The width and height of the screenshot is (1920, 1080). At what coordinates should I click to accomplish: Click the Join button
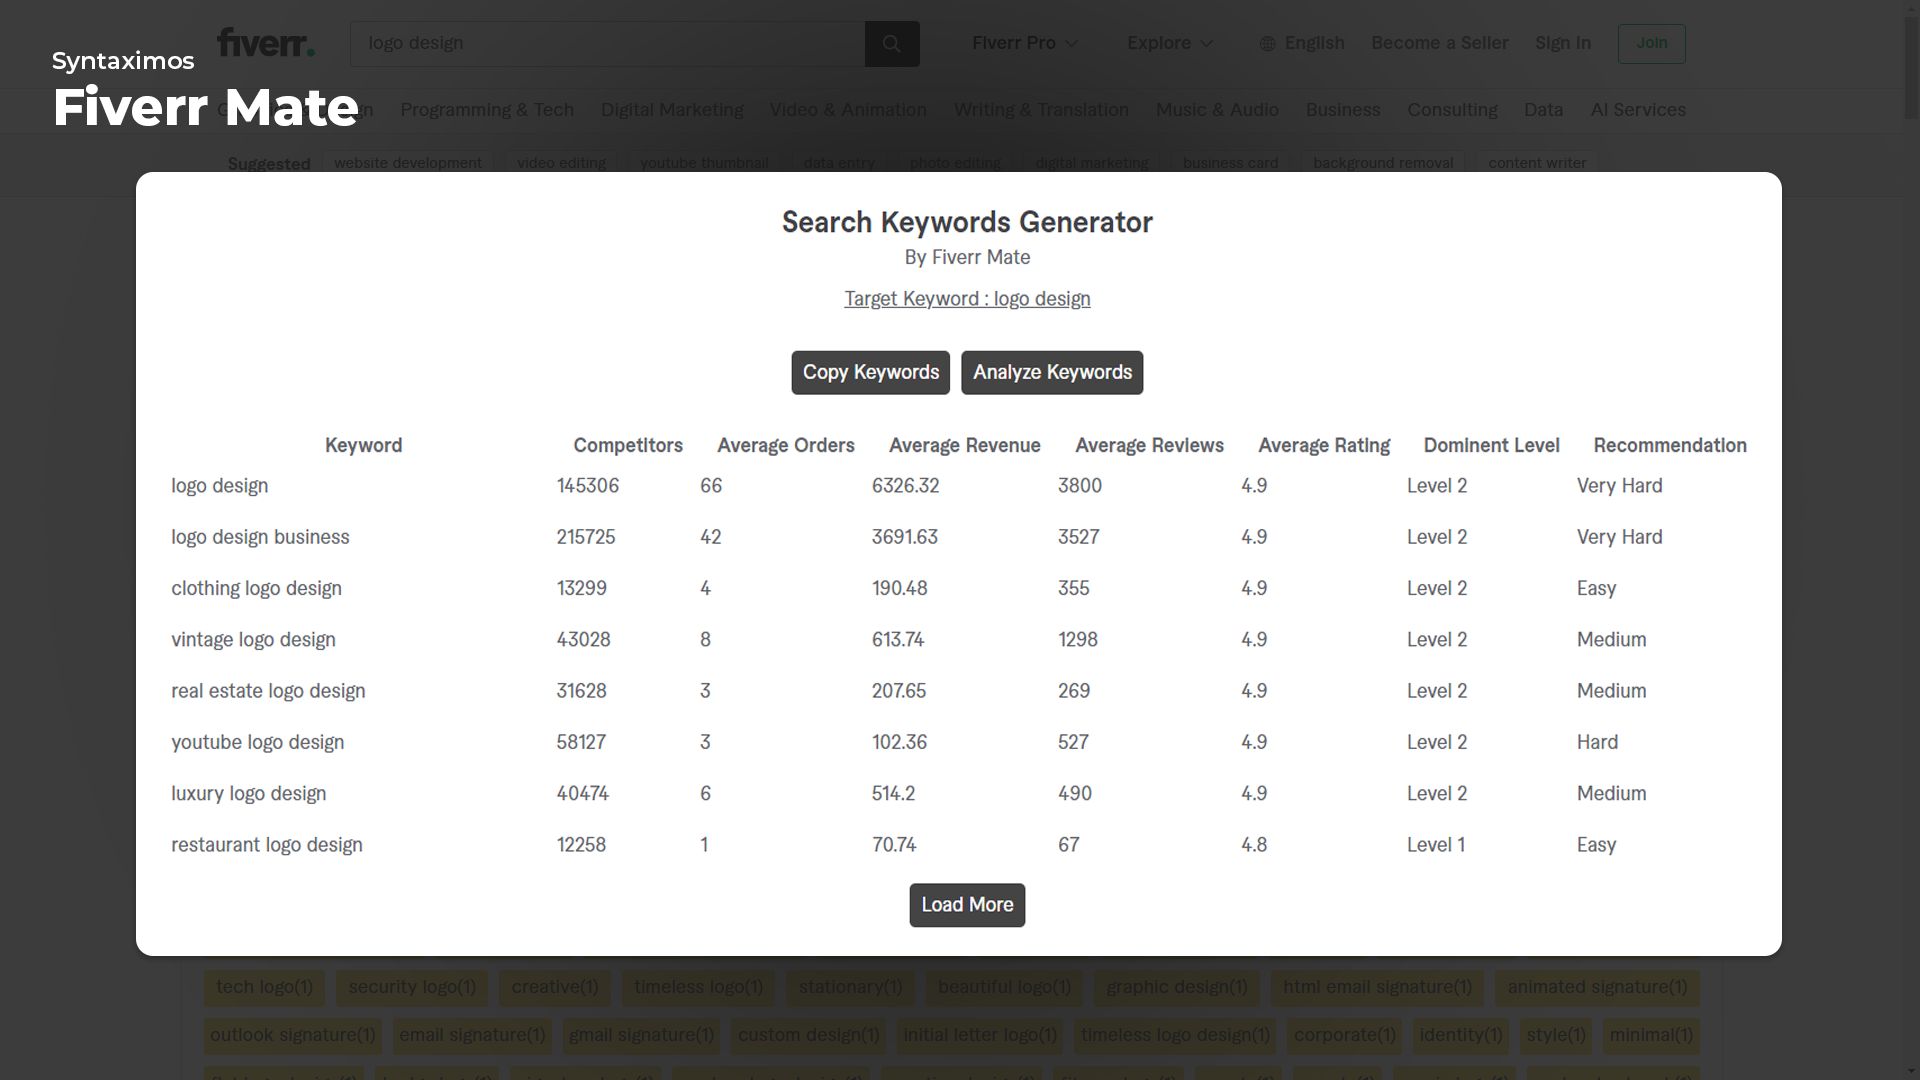pos(1651,43)
